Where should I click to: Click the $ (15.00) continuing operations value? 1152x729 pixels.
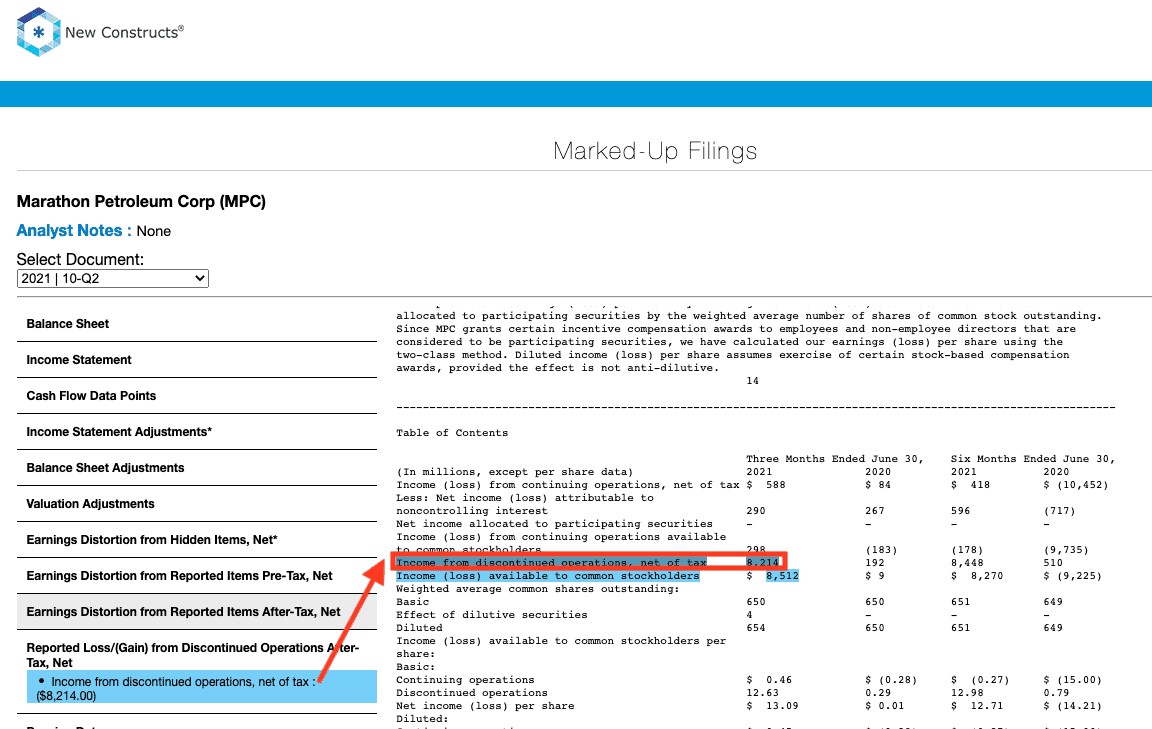[1073, 680]
